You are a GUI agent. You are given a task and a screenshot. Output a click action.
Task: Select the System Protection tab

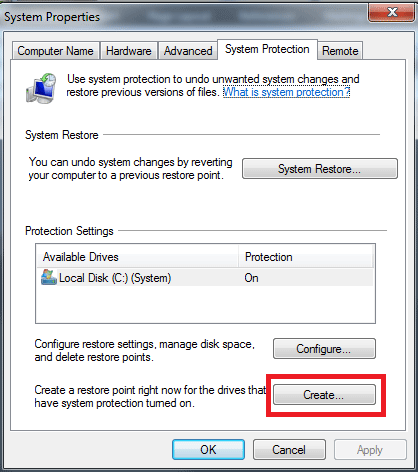point(267,49)
